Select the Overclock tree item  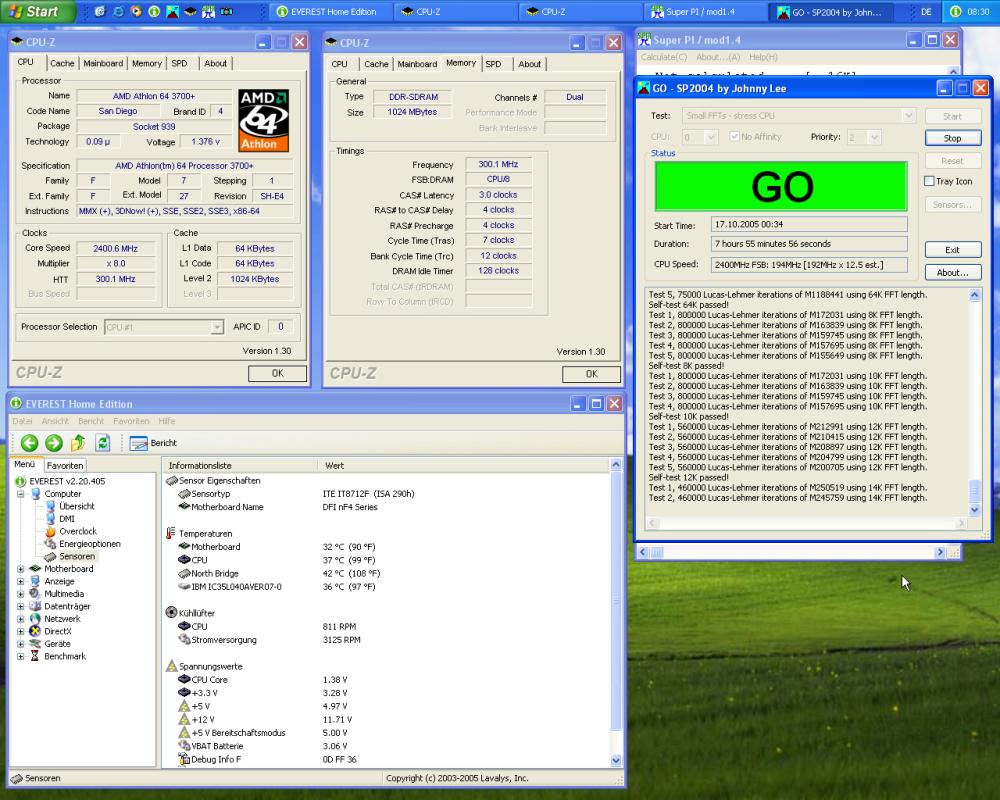(78, 531)
